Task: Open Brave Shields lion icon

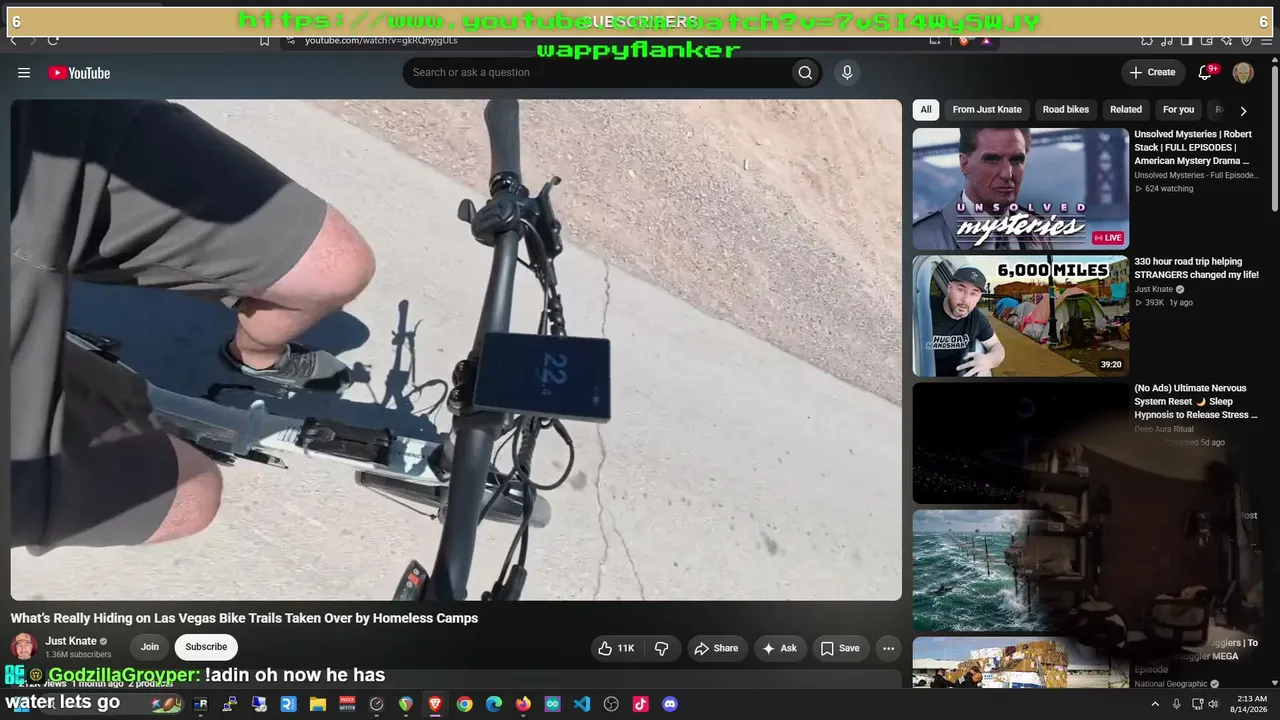Action: click(x=964, y=40)
